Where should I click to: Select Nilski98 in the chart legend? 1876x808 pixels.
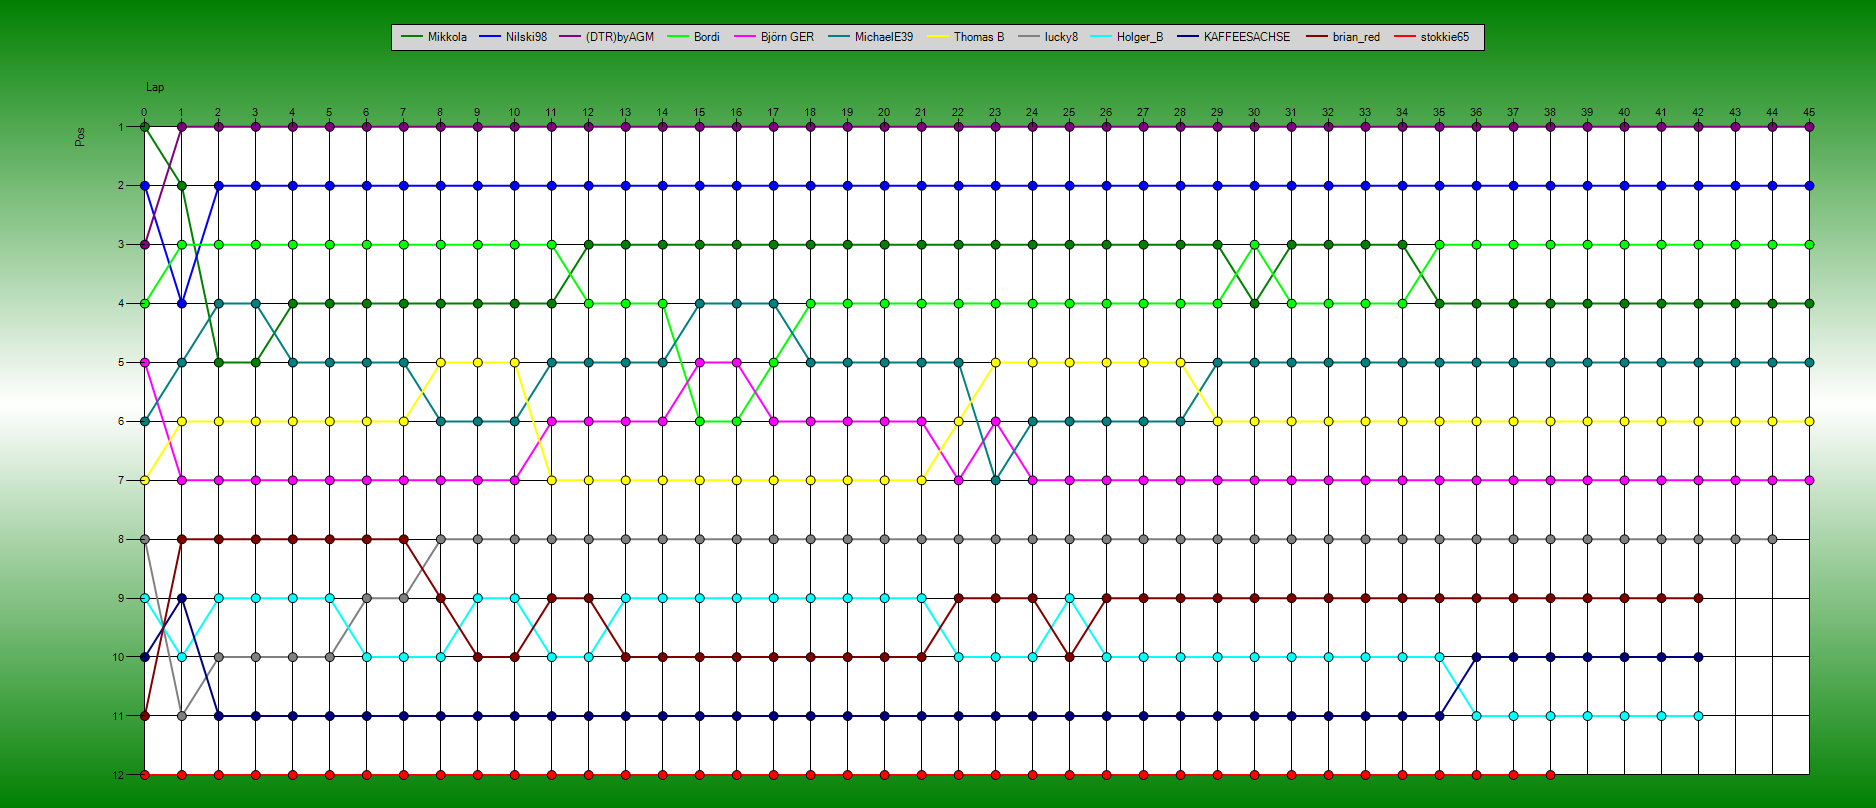(x=525, y=37)
